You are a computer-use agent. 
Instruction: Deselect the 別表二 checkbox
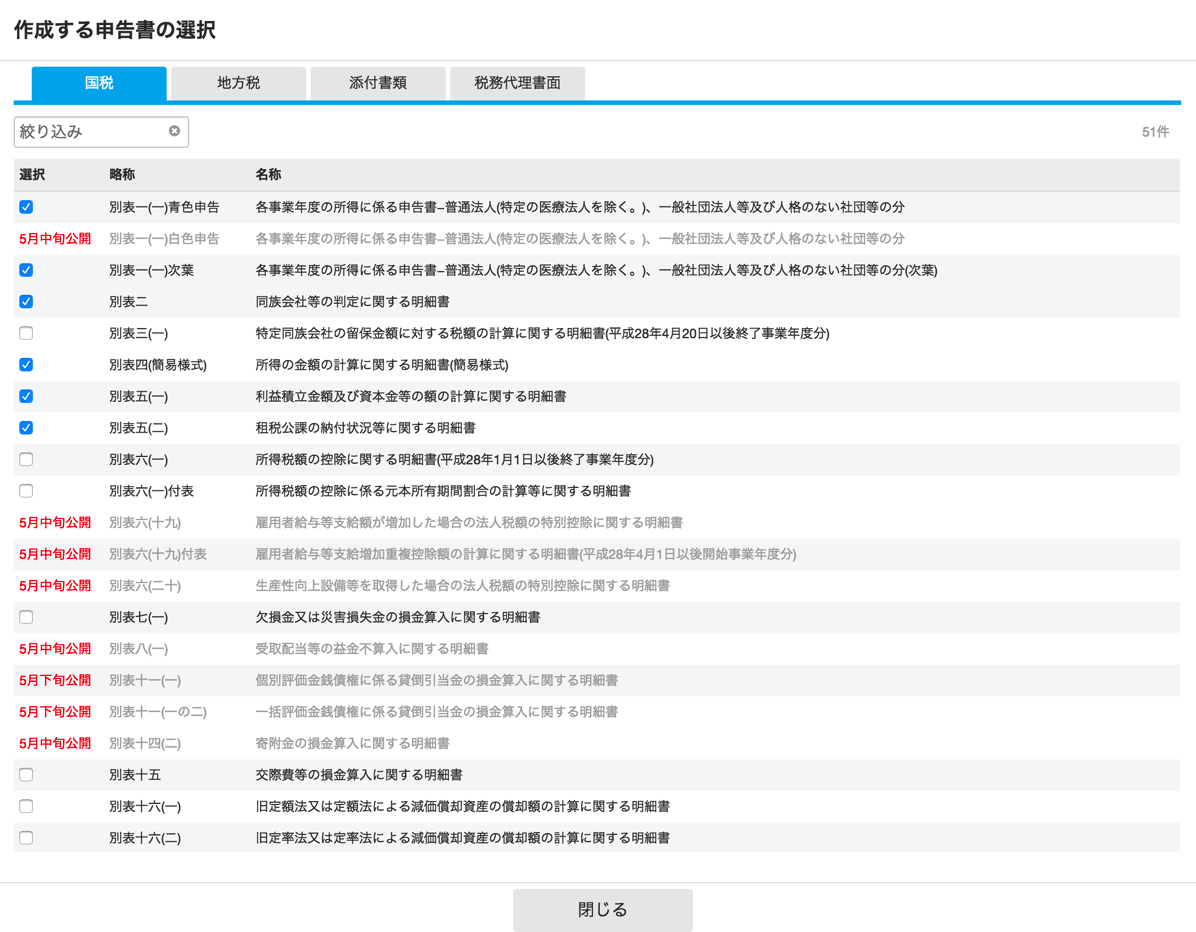[26, 301]
